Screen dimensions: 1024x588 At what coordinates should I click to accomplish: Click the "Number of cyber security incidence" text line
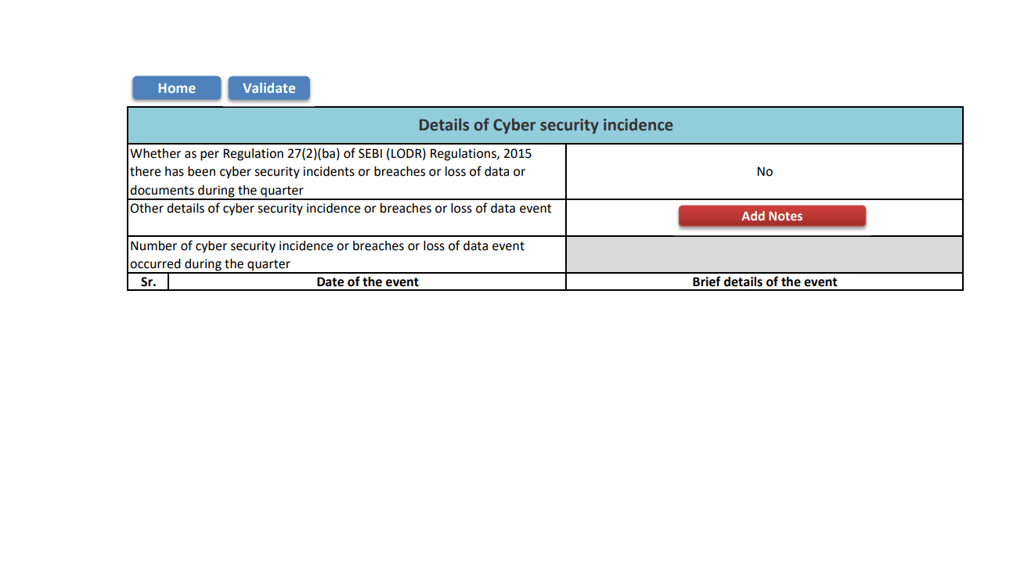pos(327,246)
